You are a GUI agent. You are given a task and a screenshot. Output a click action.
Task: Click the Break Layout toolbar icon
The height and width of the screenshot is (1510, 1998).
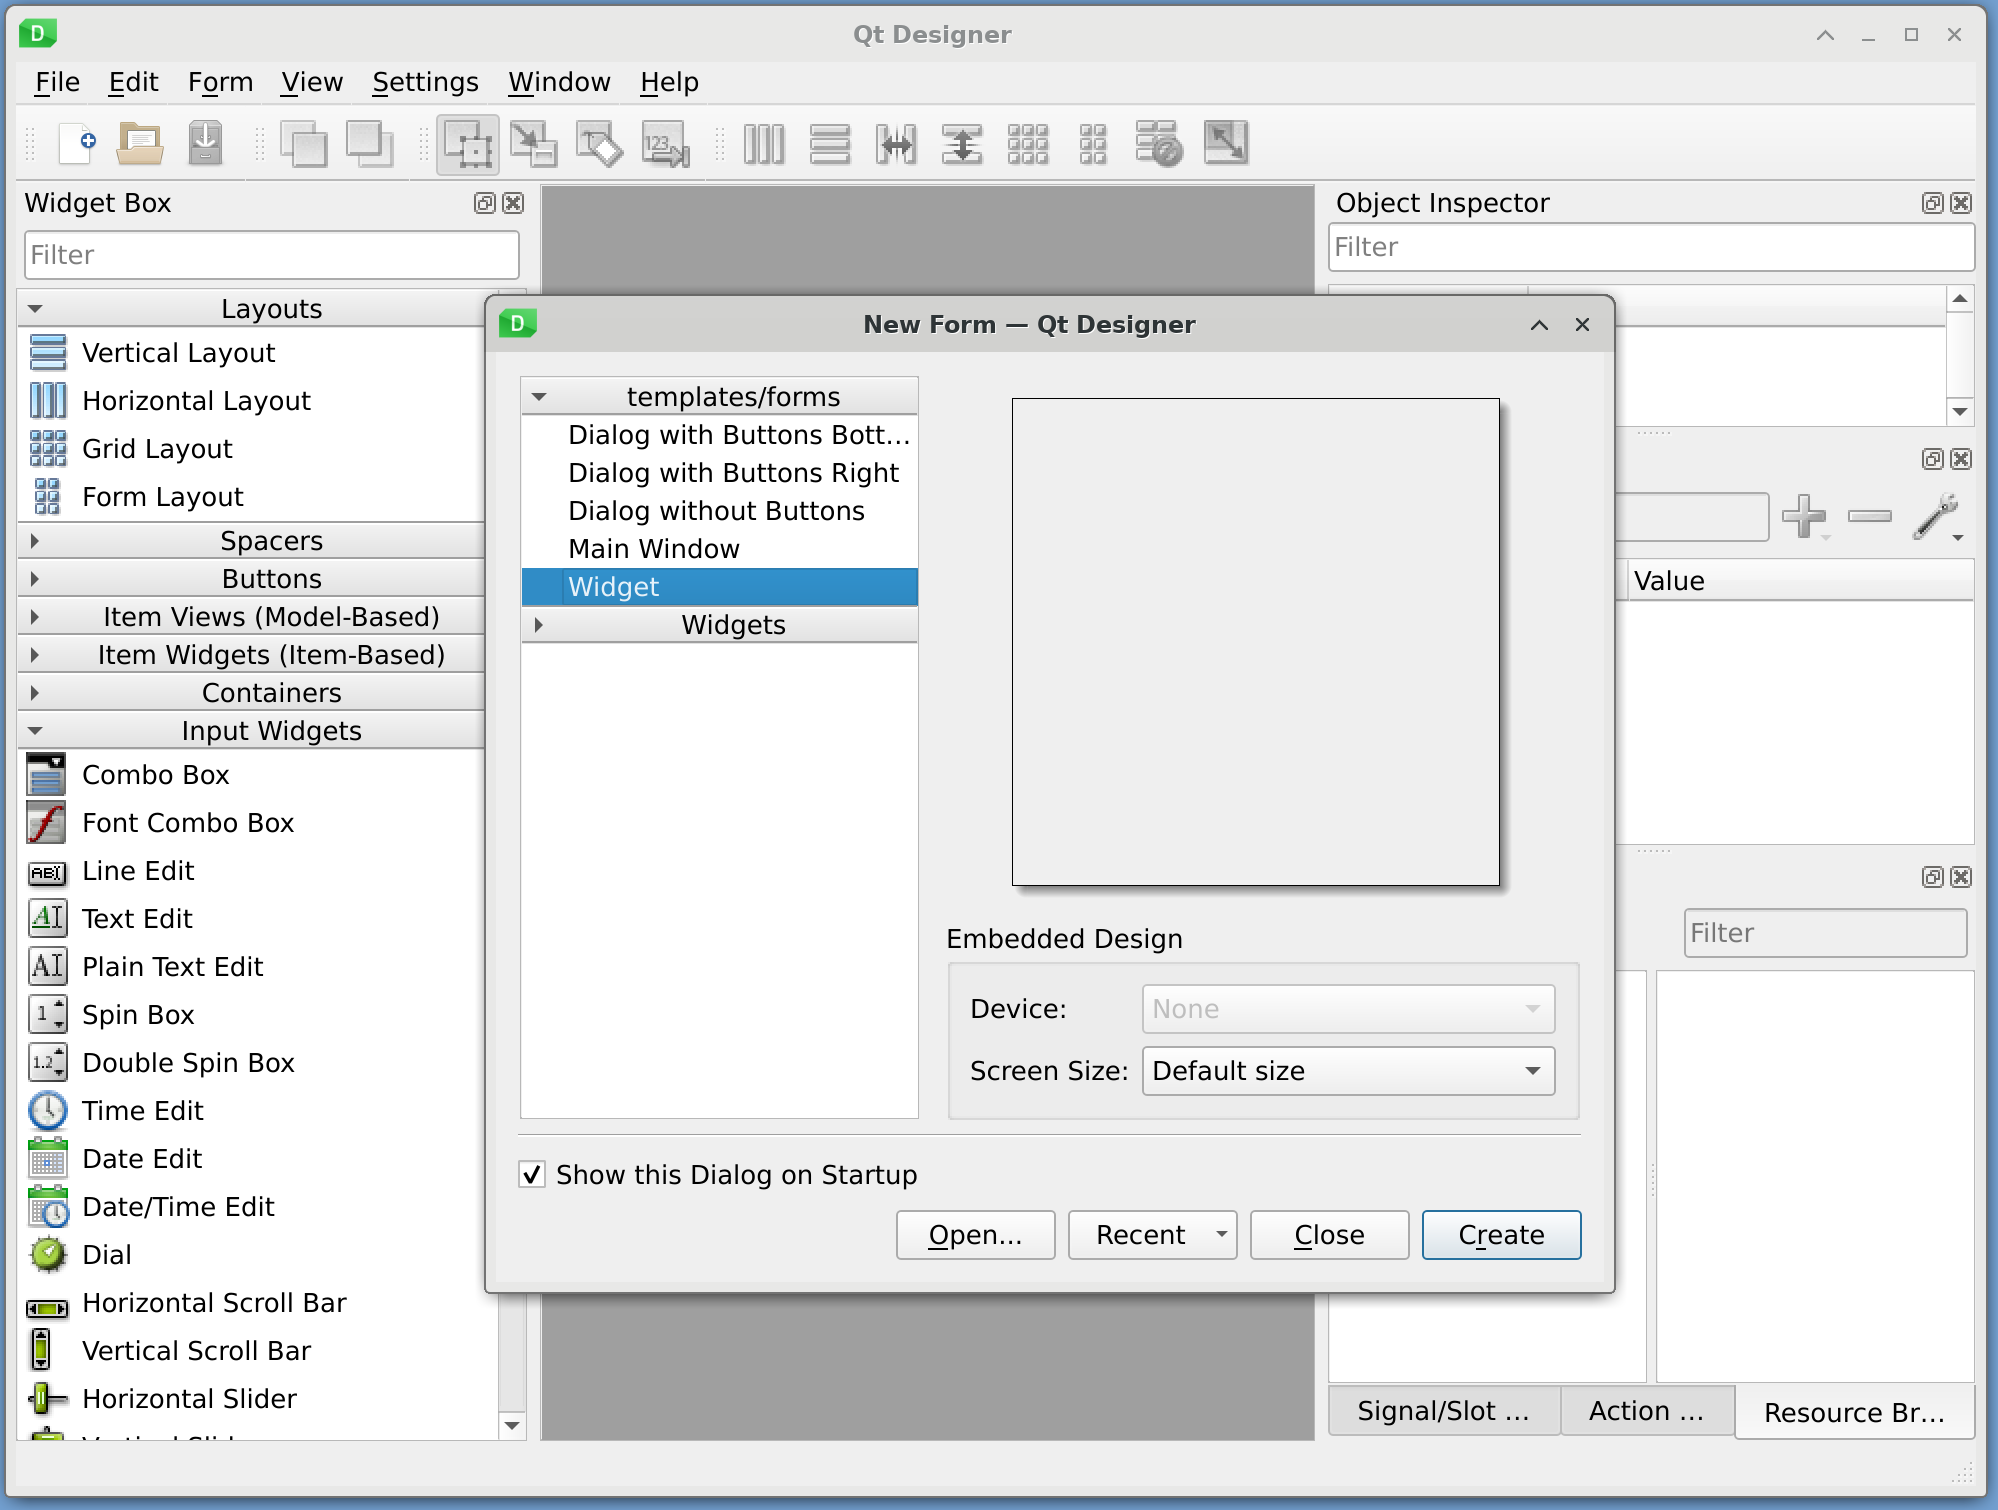point(1159,145)
